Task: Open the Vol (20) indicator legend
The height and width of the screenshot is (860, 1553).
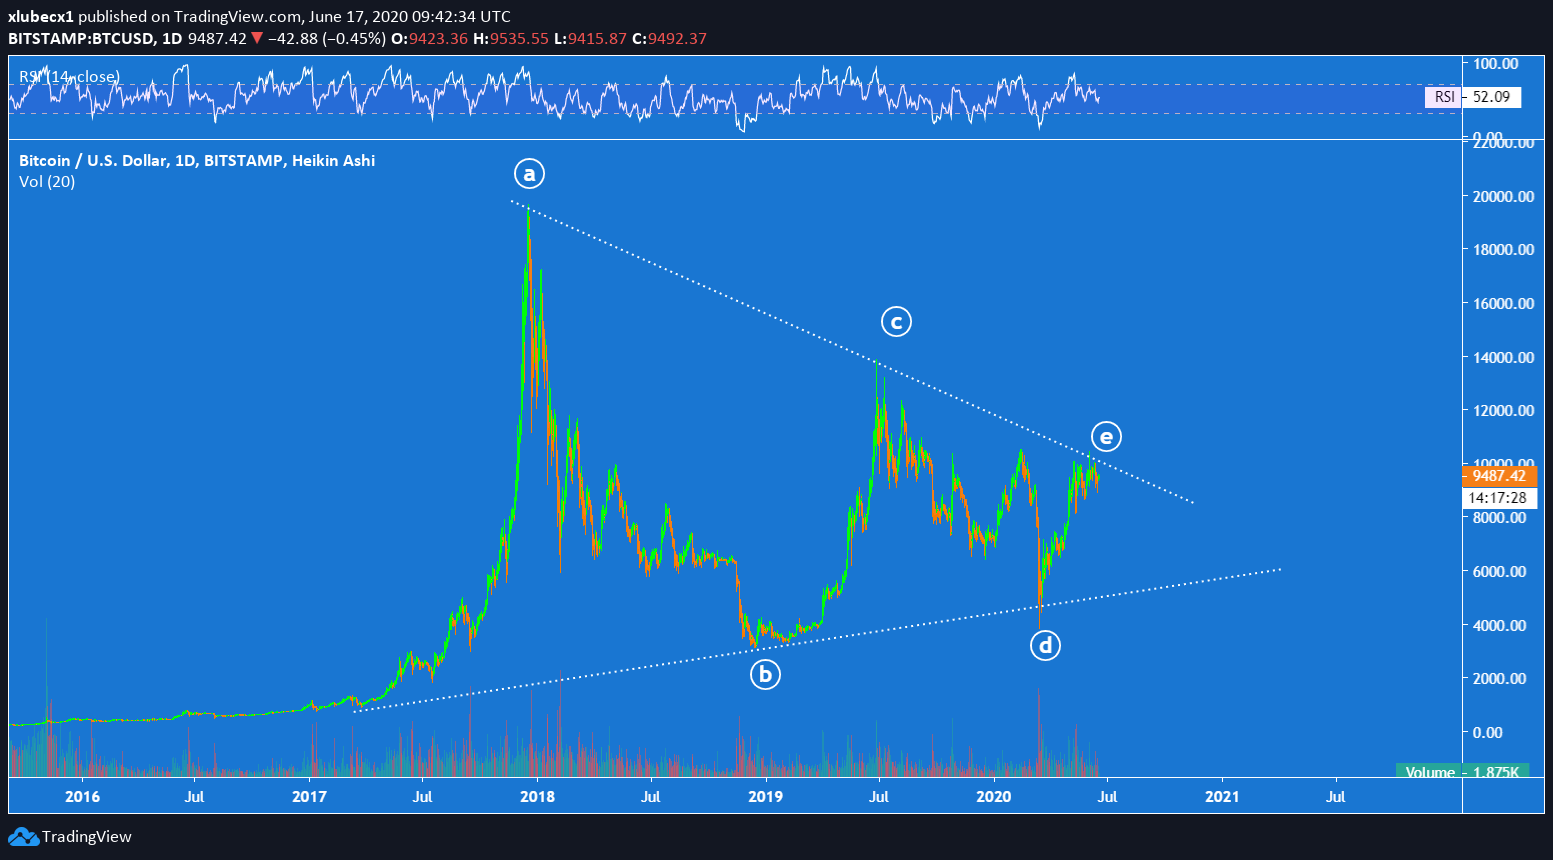Action: (x=47, y=182)
